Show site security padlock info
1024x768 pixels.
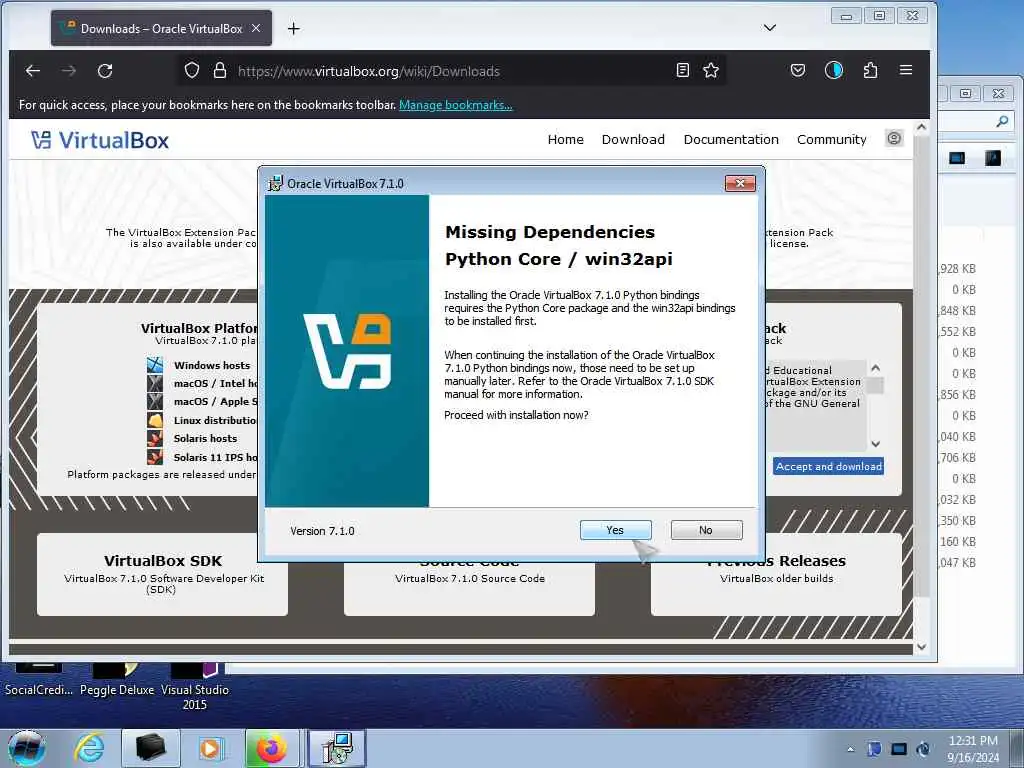[x=220, y=71]
